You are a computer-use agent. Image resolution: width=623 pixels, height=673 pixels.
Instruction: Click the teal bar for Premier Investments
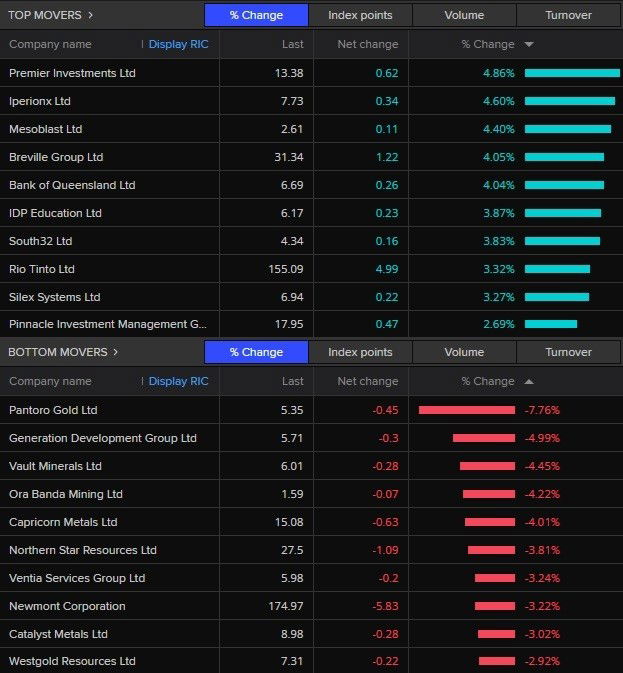click(571, 73)
